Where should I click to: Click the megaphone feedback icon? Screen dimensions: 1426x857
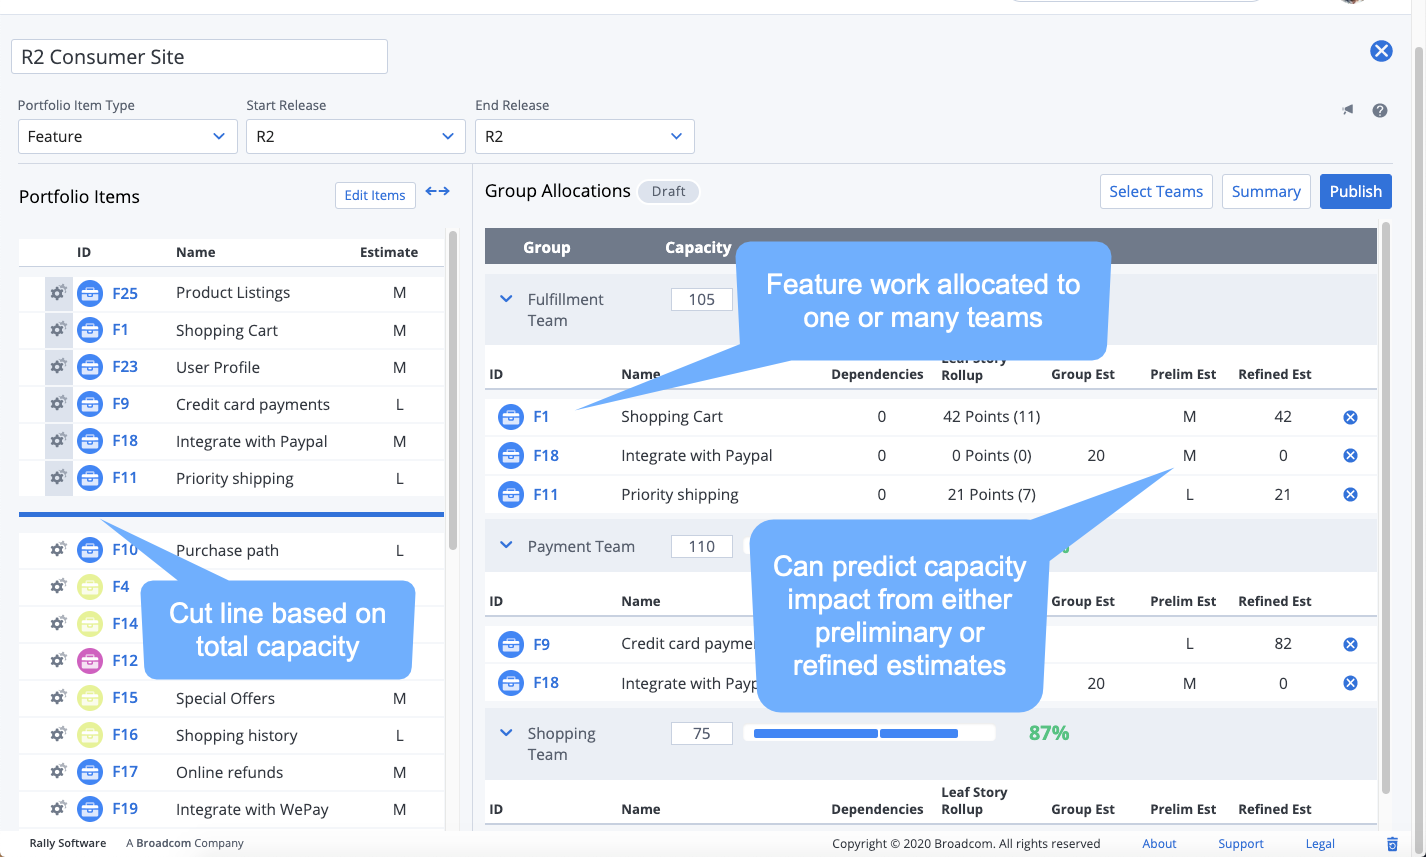click(x=1348, y=111)
